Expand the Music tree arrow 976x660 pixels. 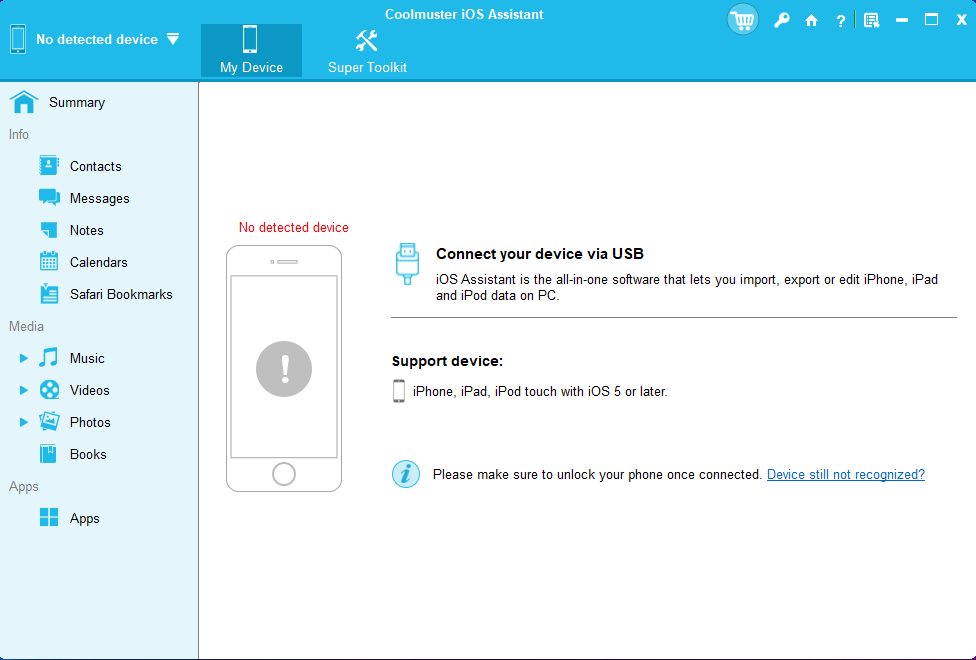coord(24,358)
